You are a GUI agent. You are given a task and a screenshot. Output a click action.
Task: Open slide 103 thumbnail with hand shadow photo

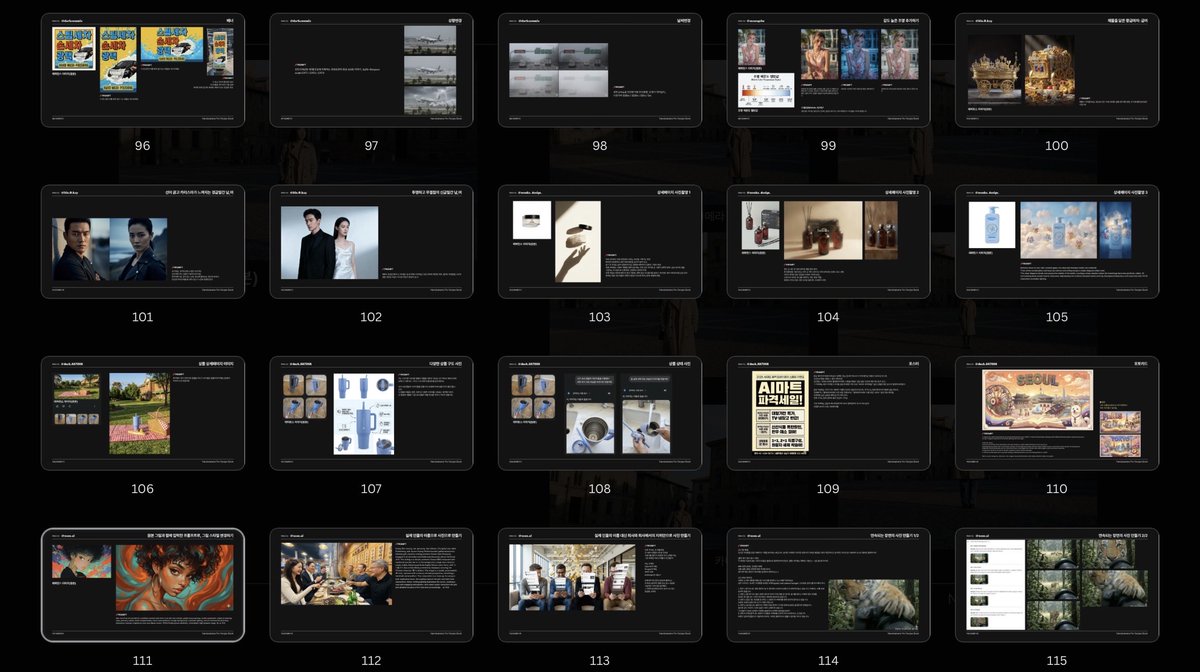[599, 242]
